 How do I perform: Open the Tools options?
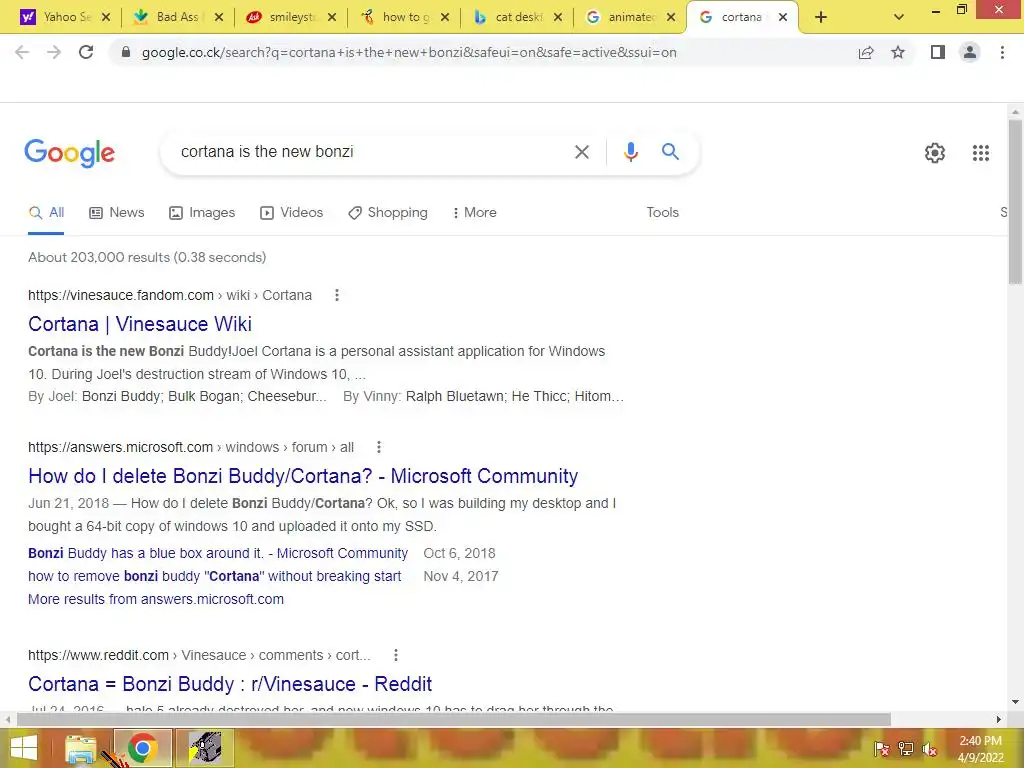click(662, 213)
